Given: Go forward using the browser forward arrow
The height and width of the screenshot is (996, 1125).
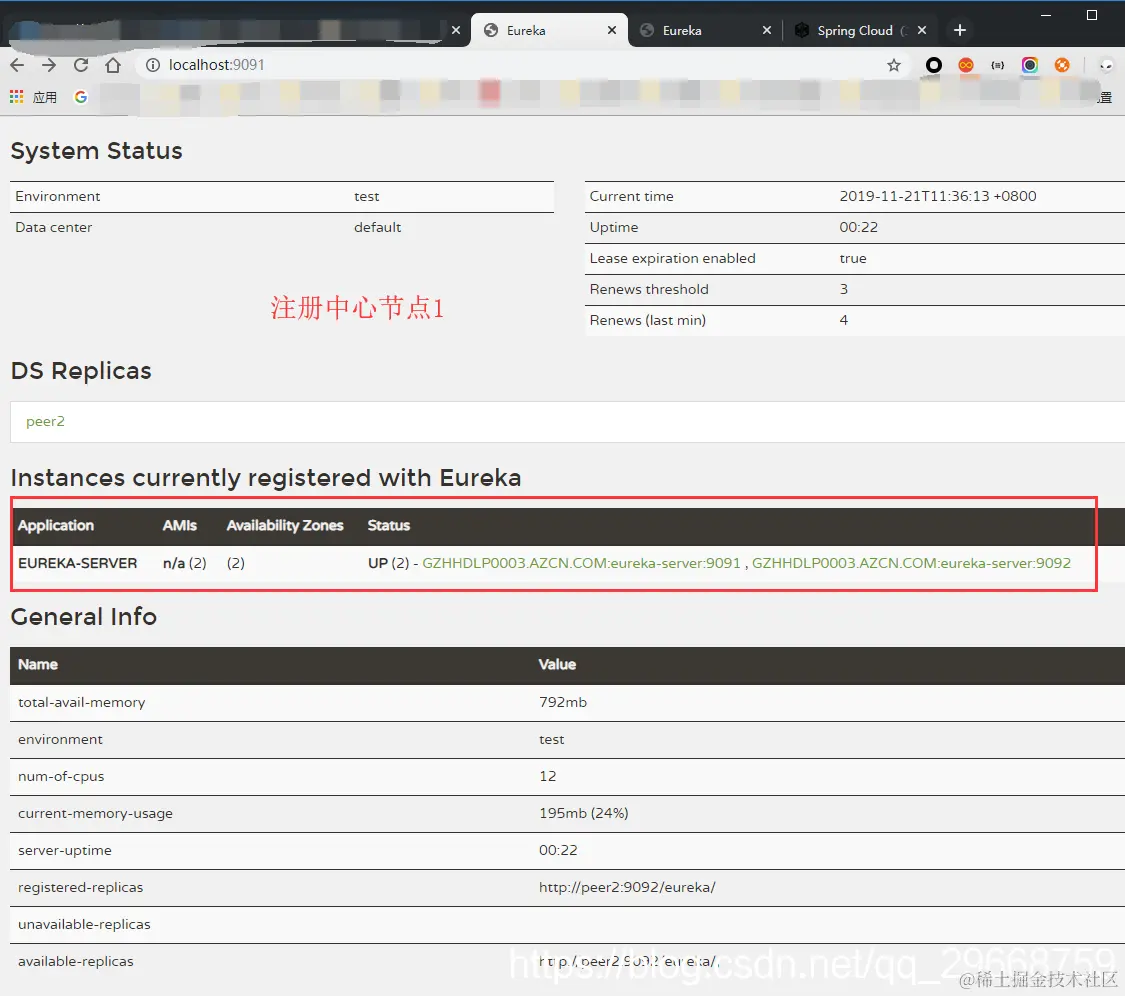Looking at the screenshot, I should 49,65.
